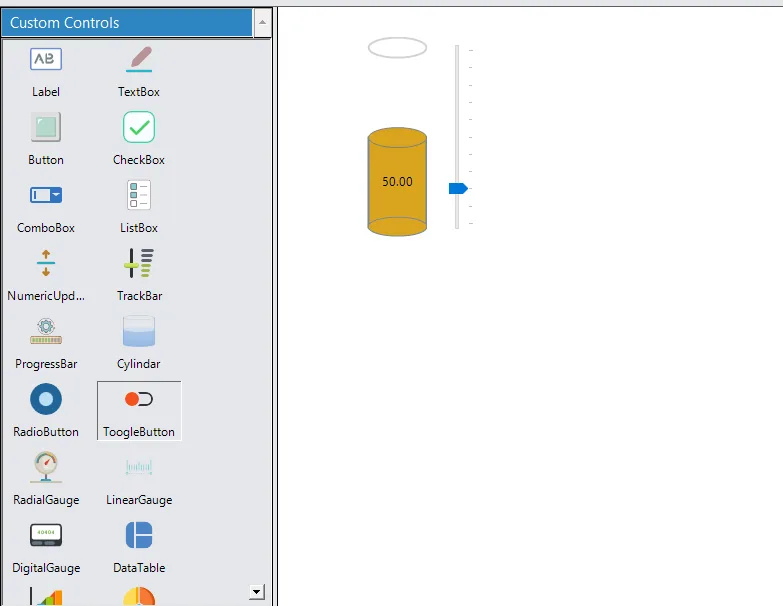
Task: Select the DigitalGauge control icon
Action: pyautogui.click(x=46, y=535)
